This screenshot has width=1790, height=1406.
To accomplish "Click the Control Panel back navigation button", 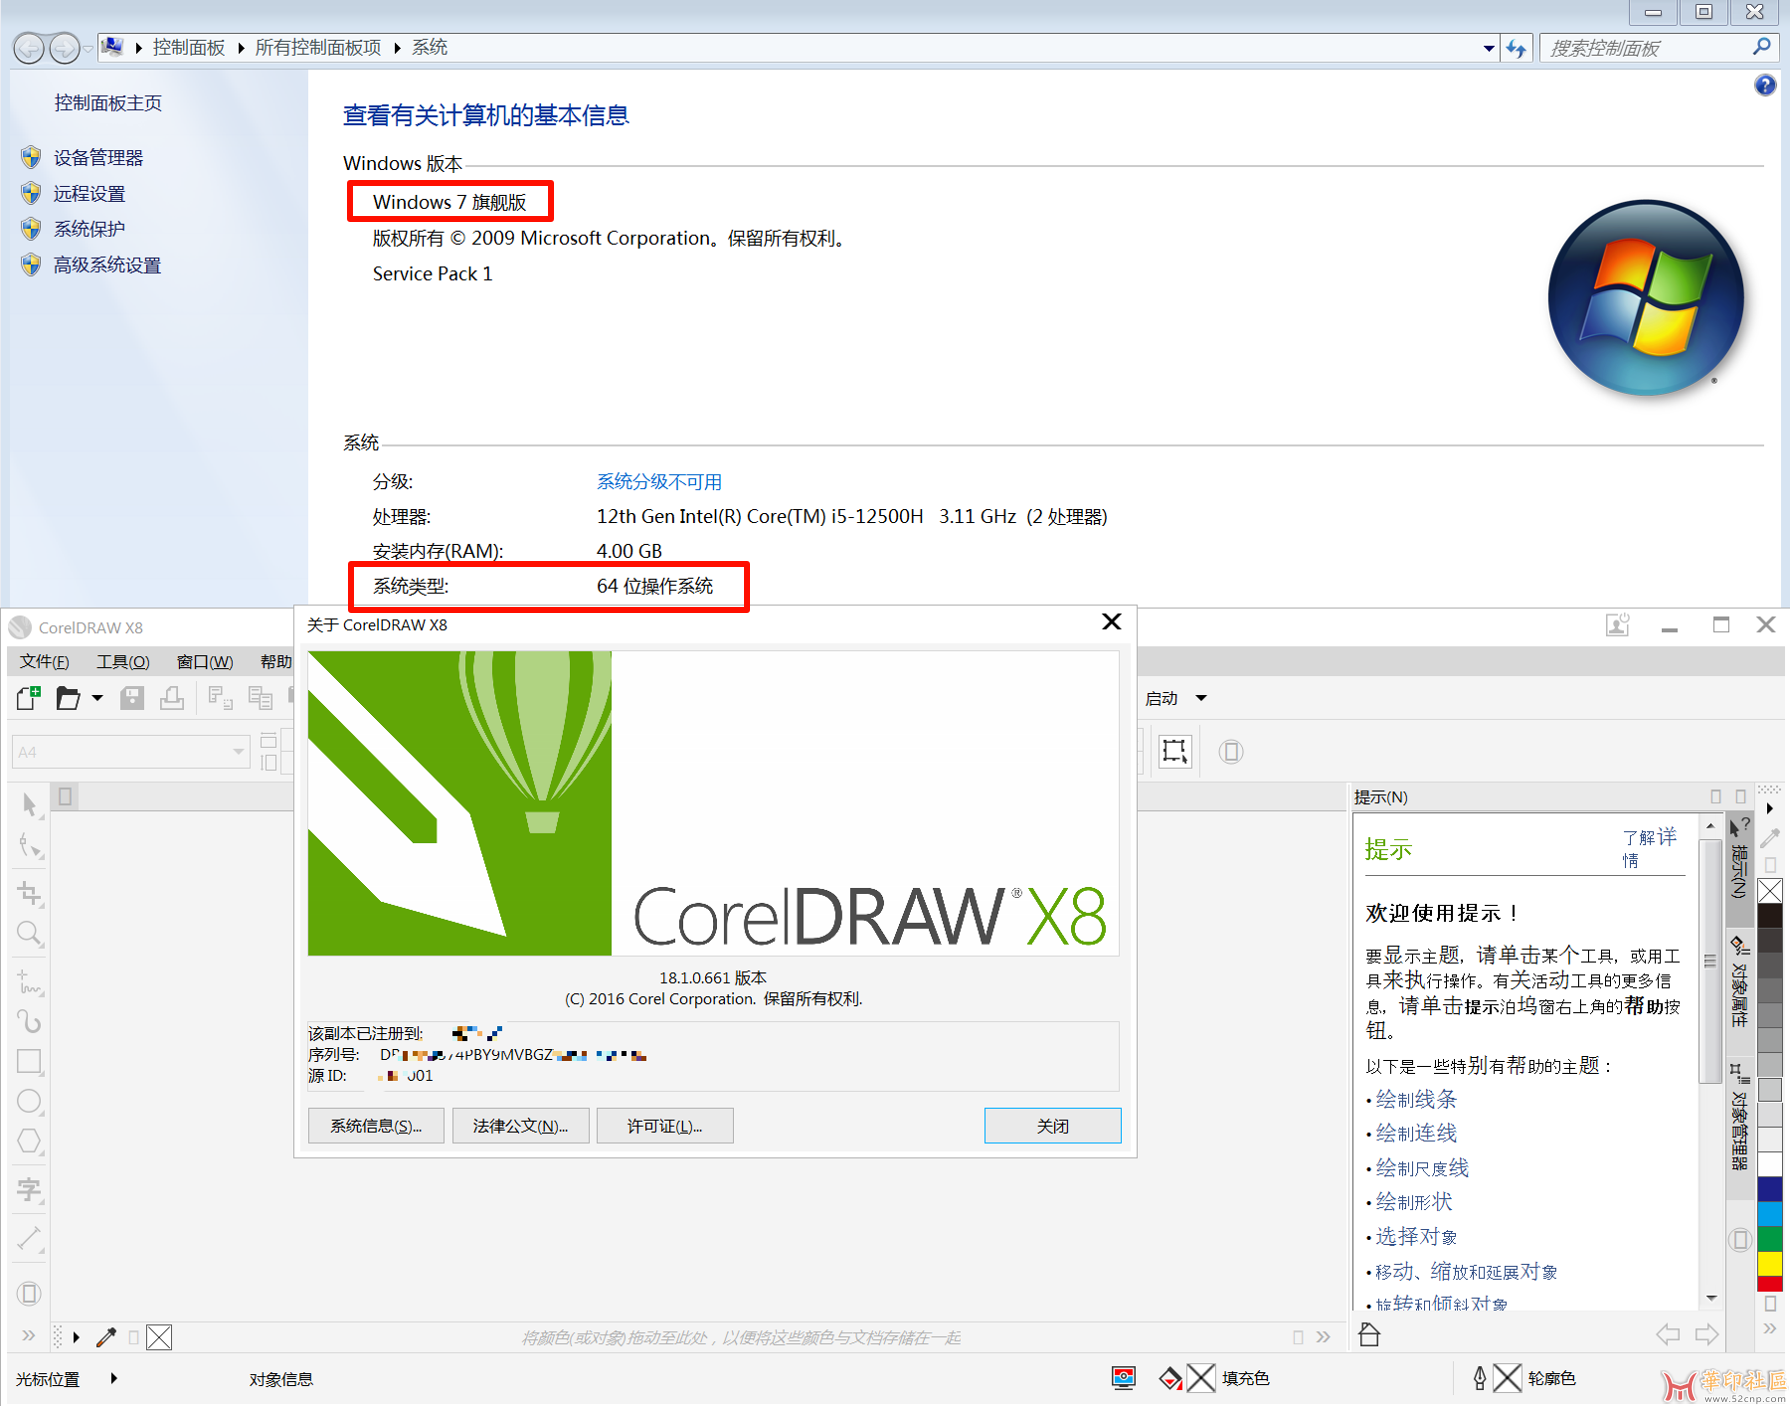I will click(29, 47).
